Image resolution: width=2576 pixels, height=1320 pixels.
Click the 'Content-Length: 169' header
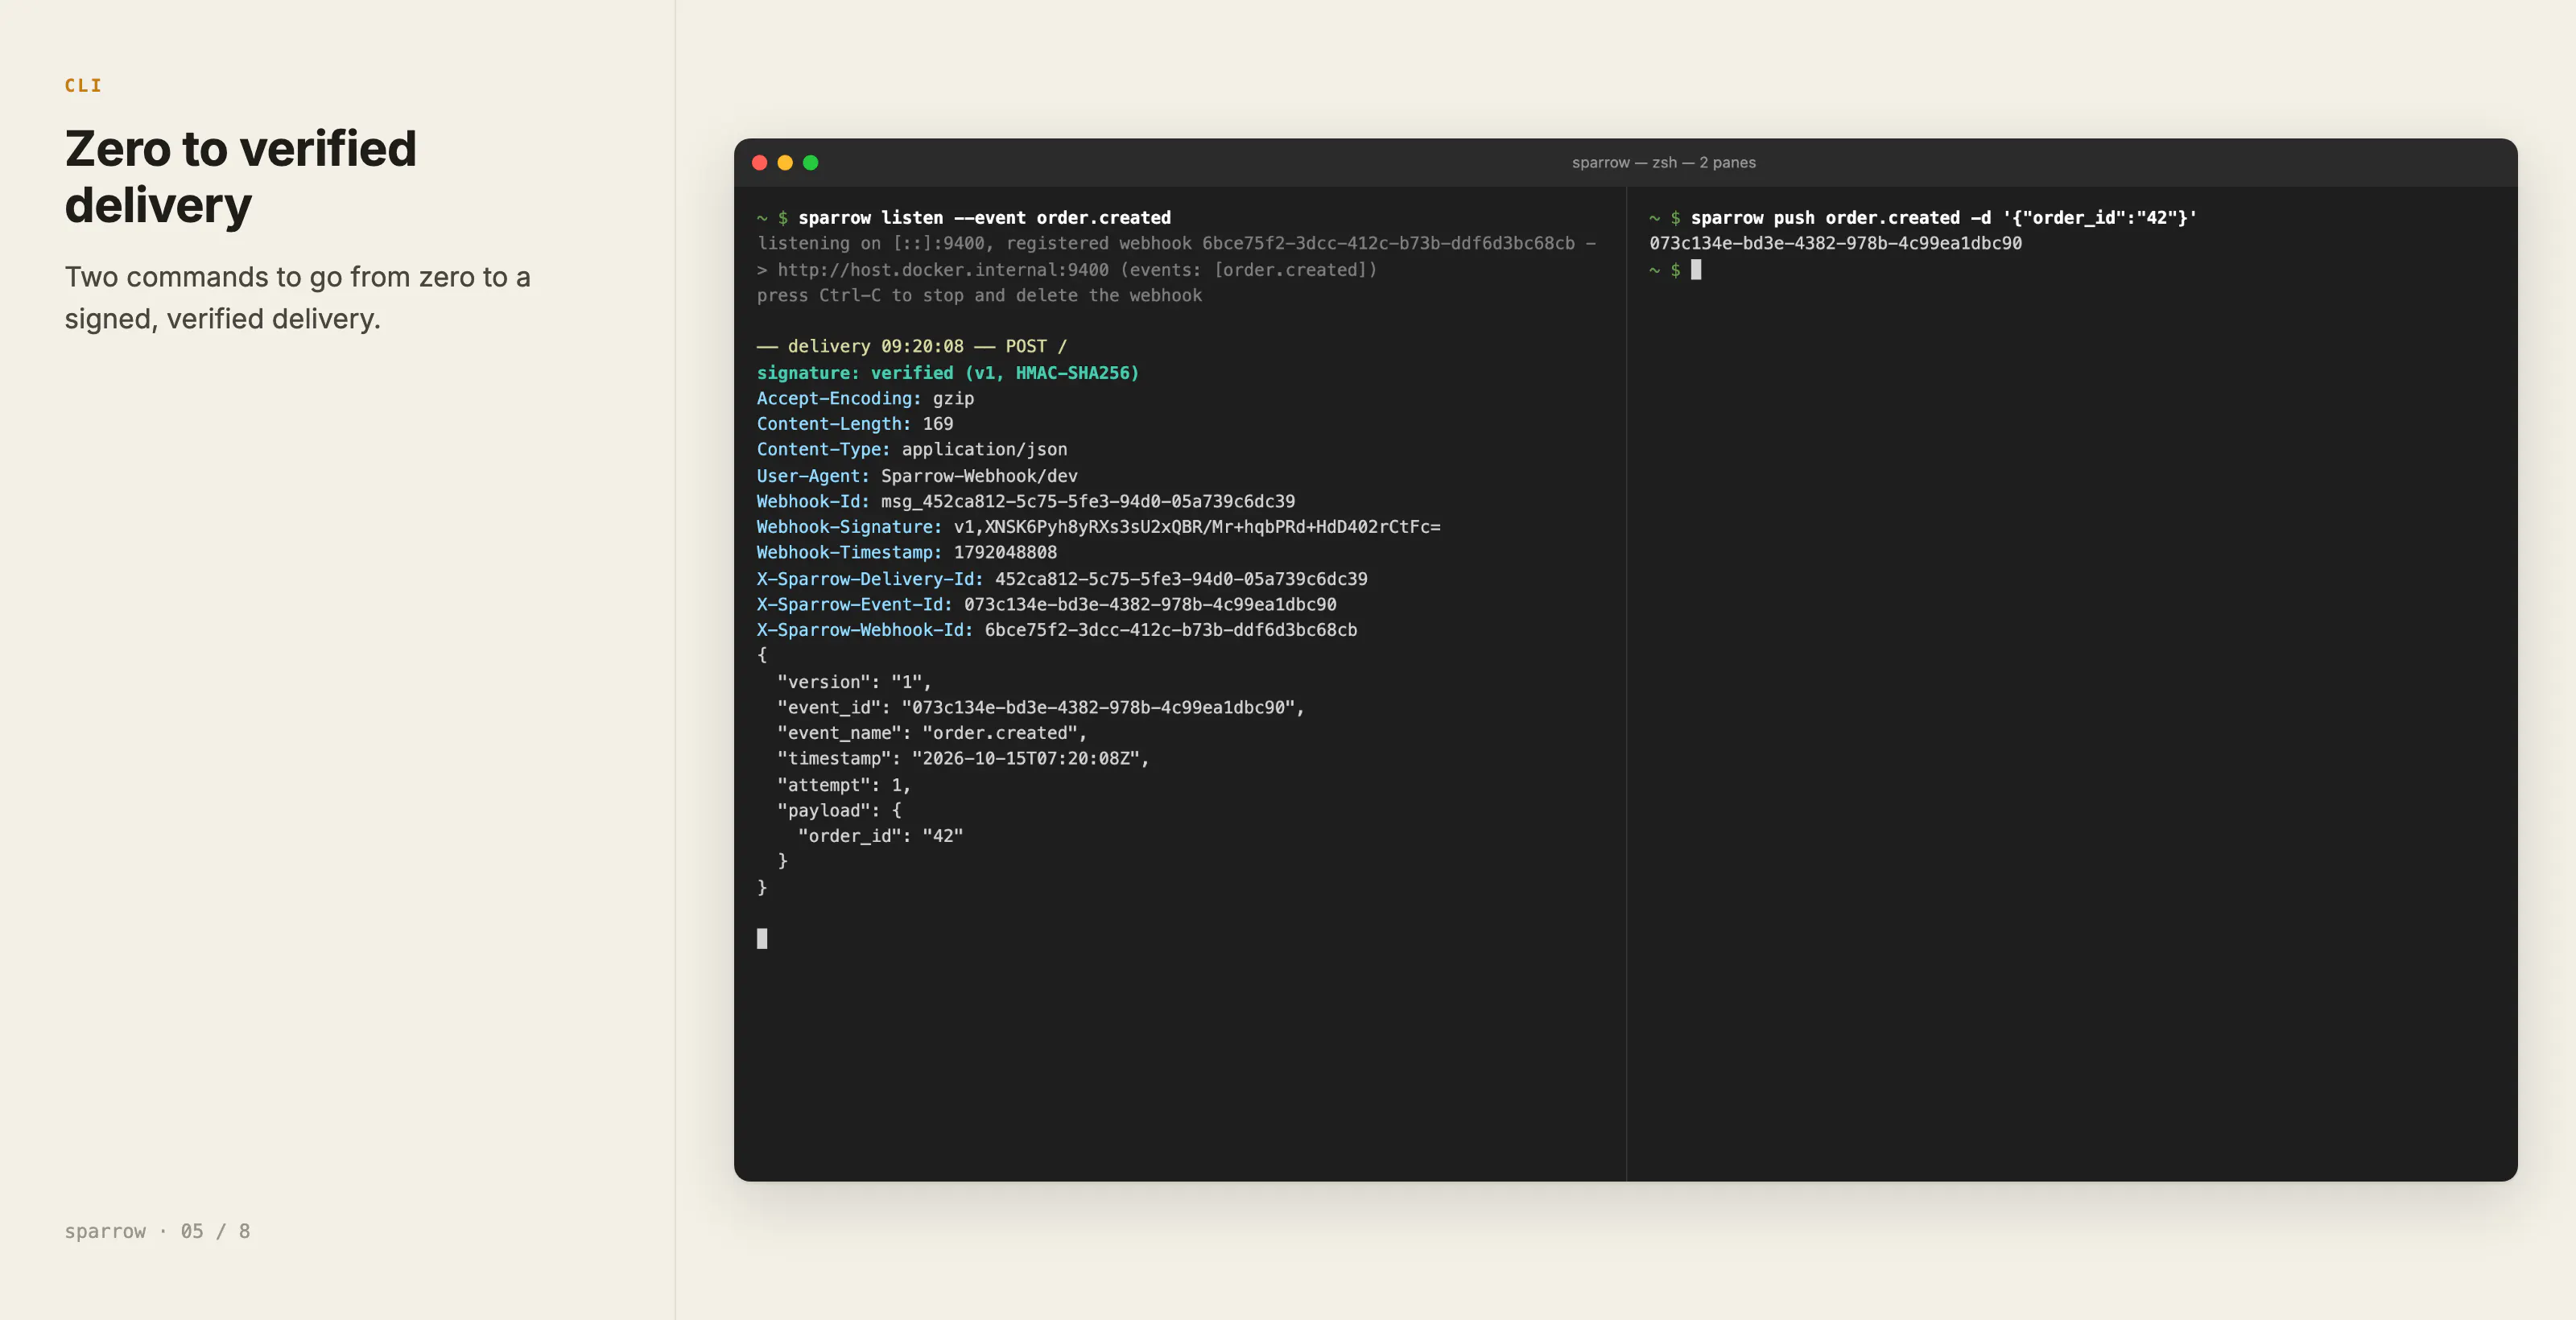click(855, 424)
